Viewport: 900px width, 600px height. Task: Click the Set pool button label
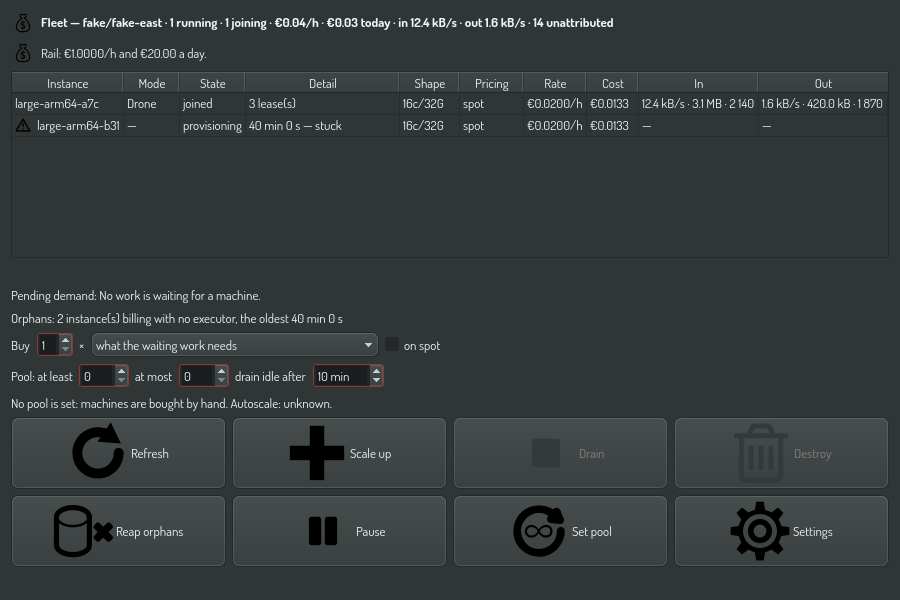tap(591, 532)
